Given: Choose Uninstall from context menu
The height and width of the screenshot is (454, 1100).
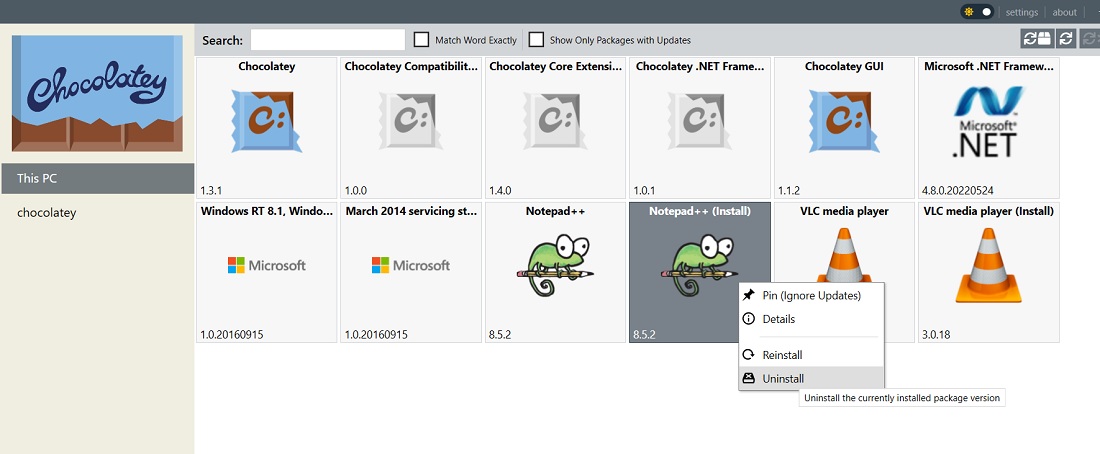Looking at the screenshot, I should (812, 378).
